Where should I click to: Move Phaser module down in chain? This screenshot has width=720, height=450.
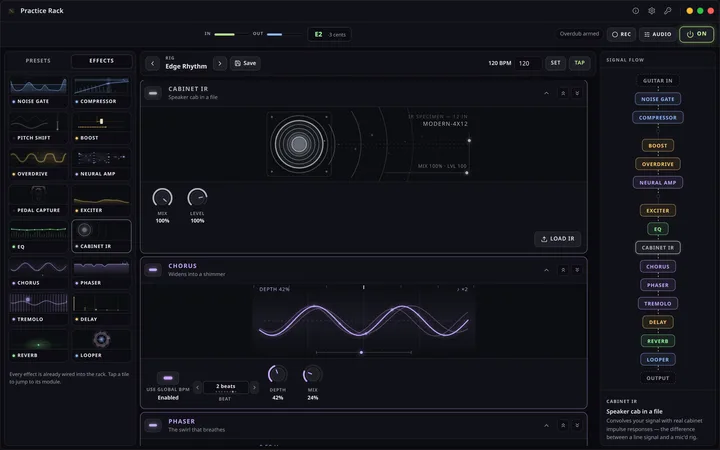(x=577, y=426)
